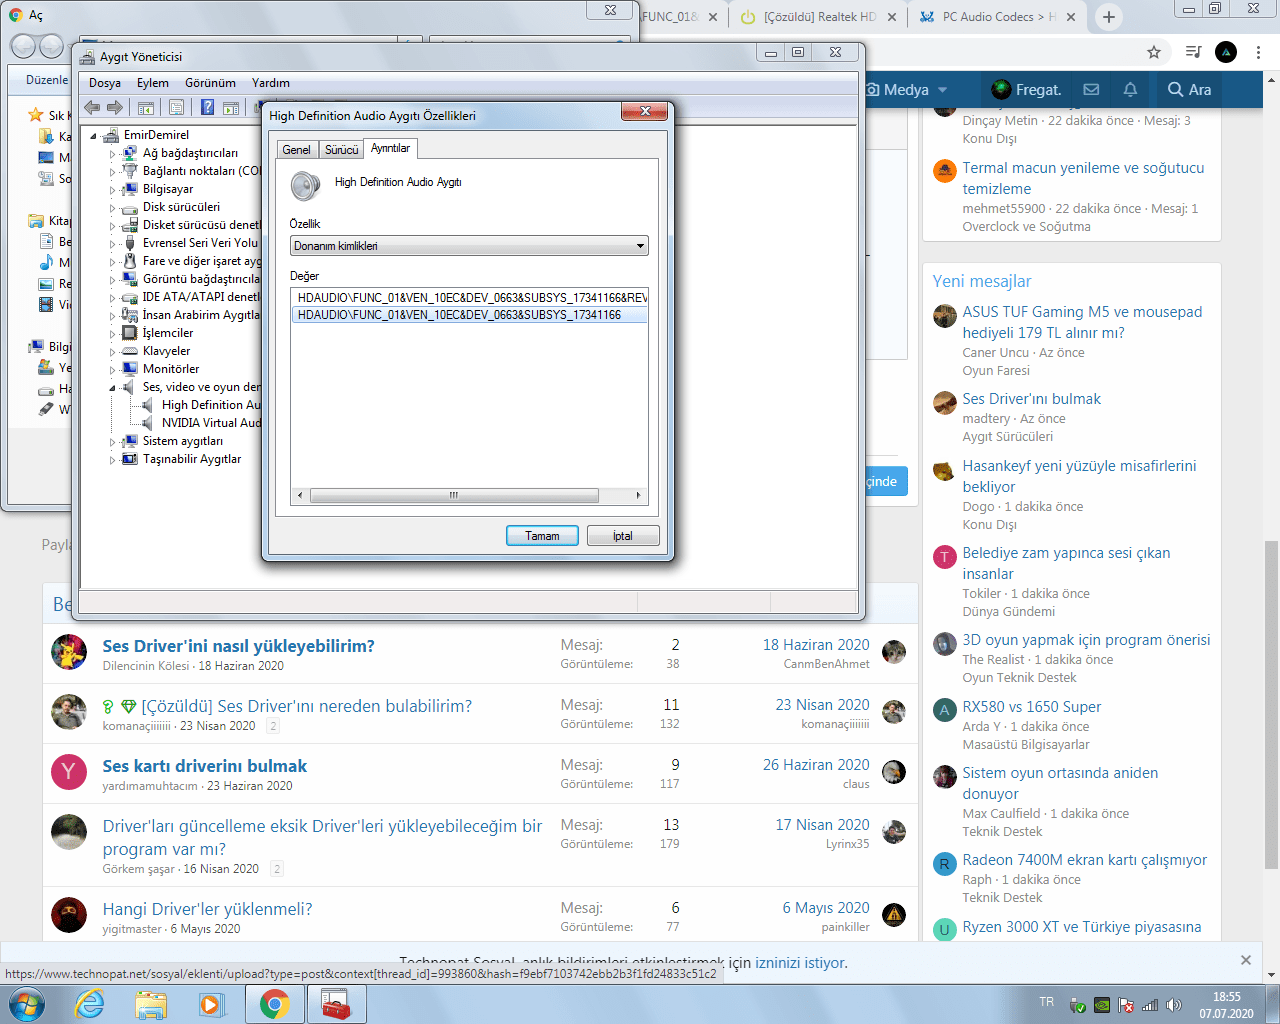
Task: Open the Özellik property dropdown
Action: pyautogui.click(x=469, y=246)
